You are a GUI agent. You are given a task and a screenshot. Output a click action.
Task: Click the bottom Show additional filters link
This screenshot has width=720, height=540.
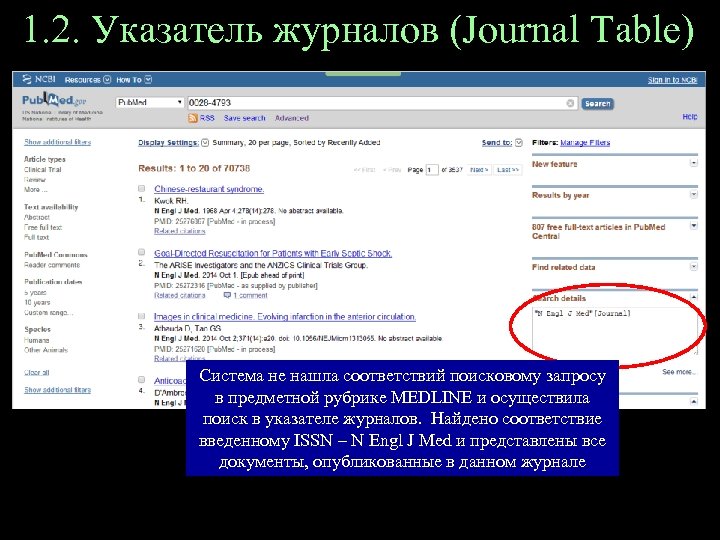[57, 390]
